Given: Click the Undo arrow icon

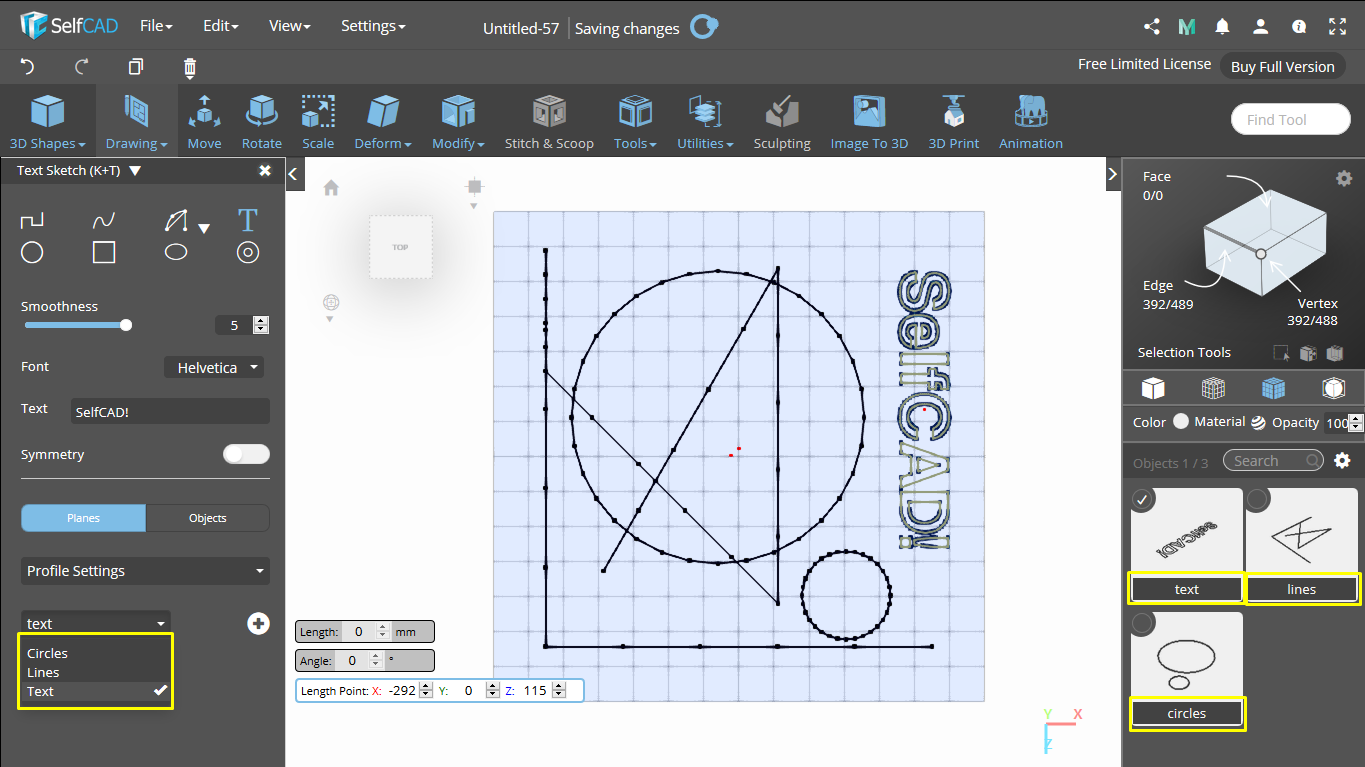Looking at the screenshot, I should 27,67.
